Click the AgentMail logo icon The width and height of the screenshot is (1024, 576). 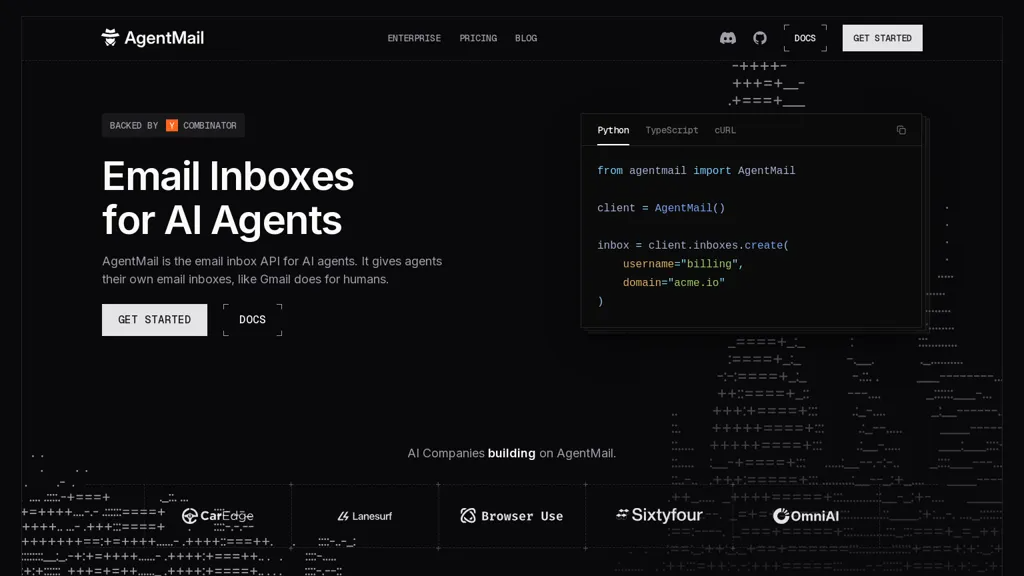point(110,38)
